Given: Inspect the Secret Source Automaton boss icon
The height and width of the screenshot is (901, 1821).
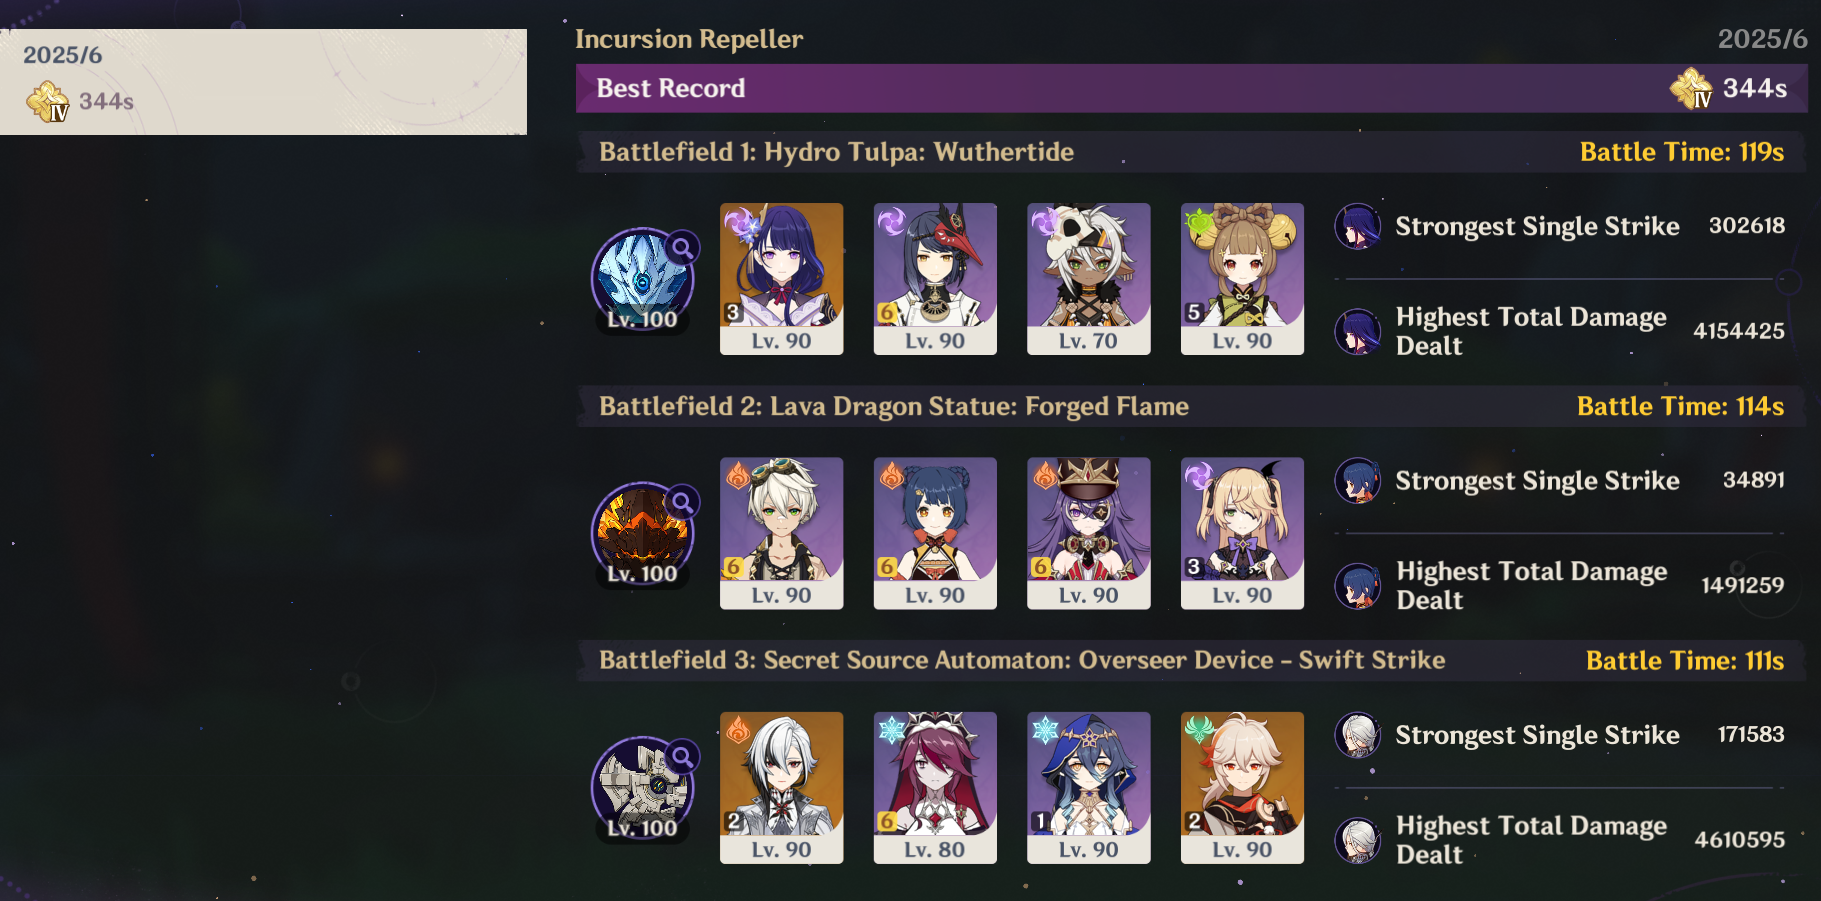Looking at the screenshot, I should 643,788.
